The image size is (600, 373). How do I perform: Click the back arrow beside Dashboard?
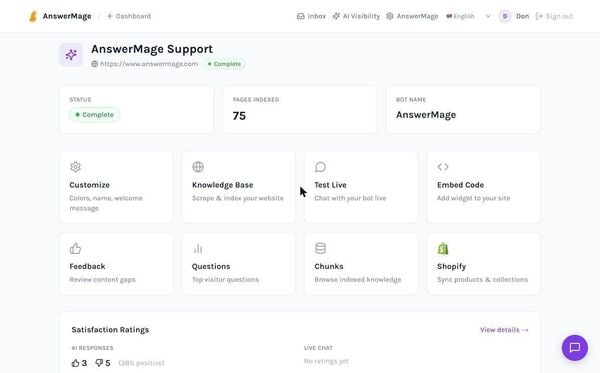click(x=110, y=16)
